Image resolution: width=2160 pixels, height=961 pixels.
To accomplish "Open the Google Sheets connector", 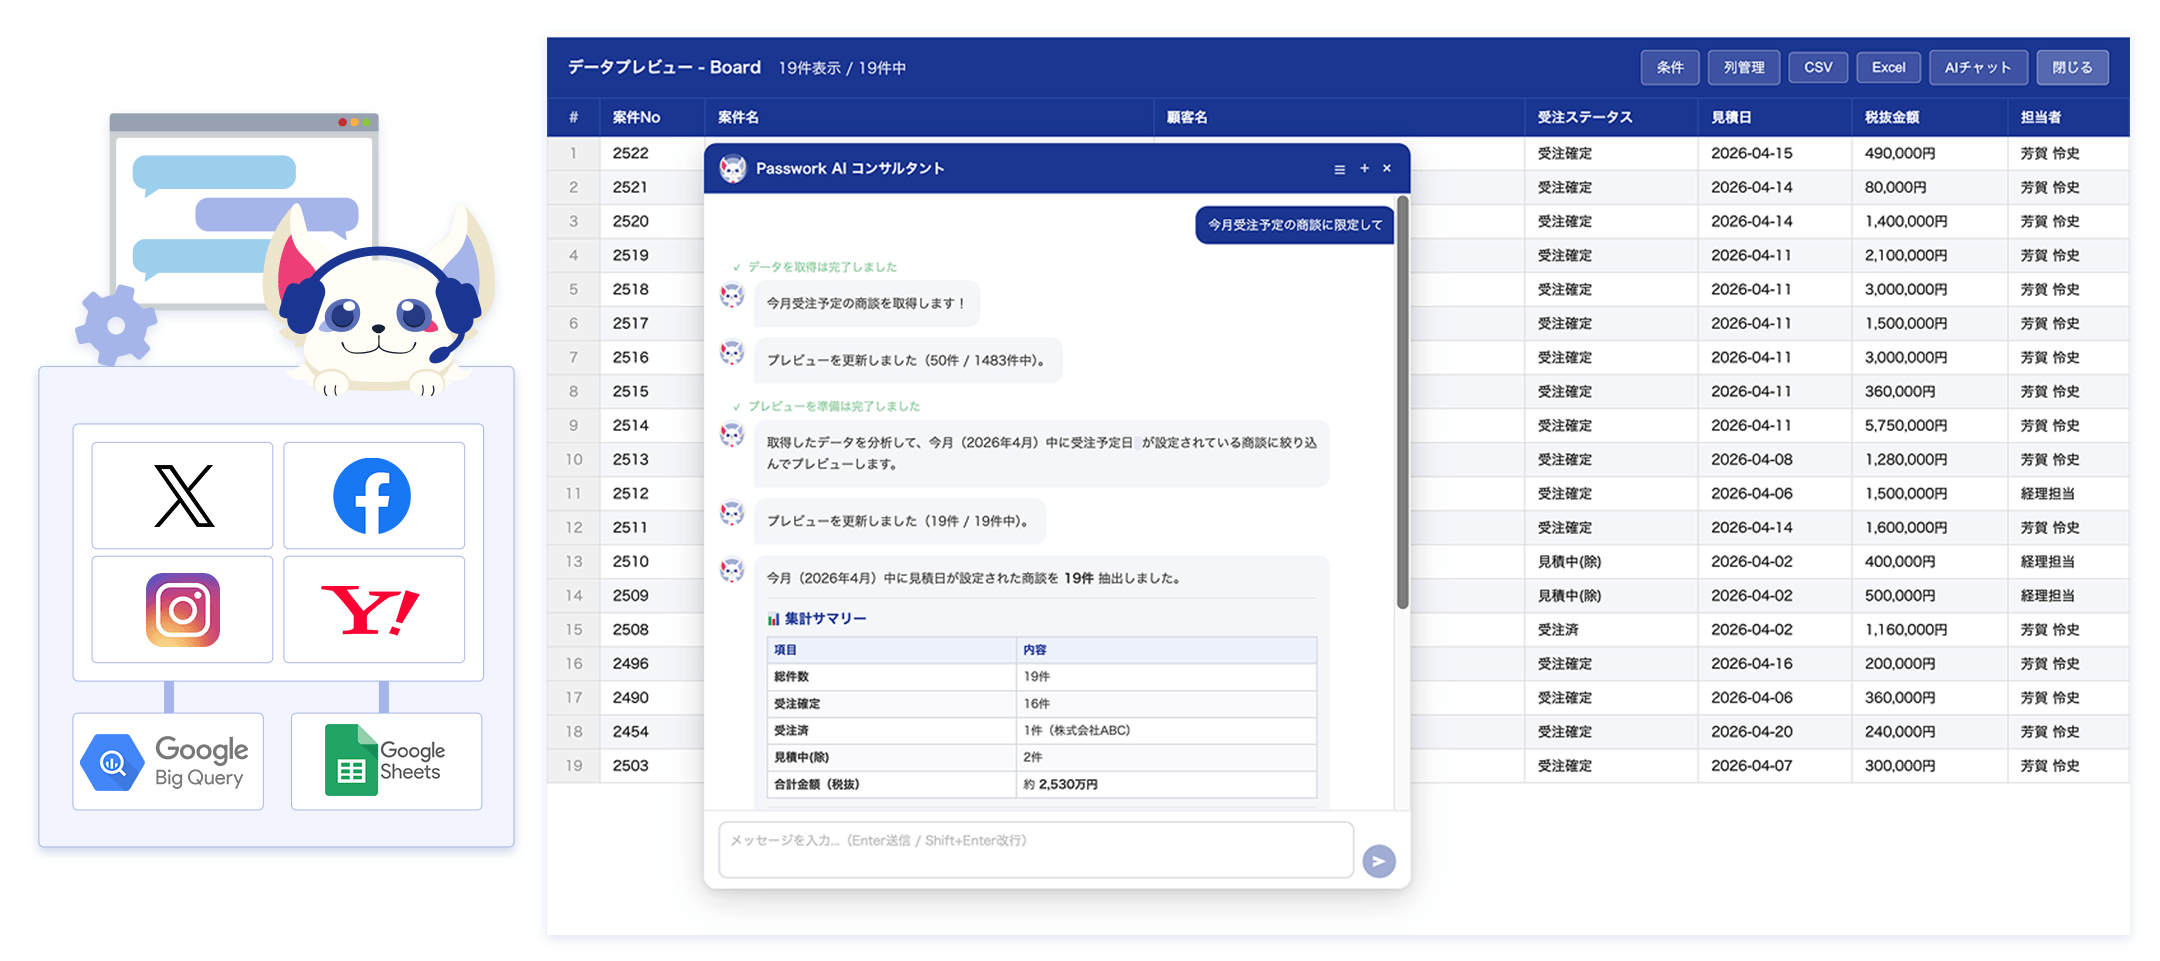I will (386, 761).
